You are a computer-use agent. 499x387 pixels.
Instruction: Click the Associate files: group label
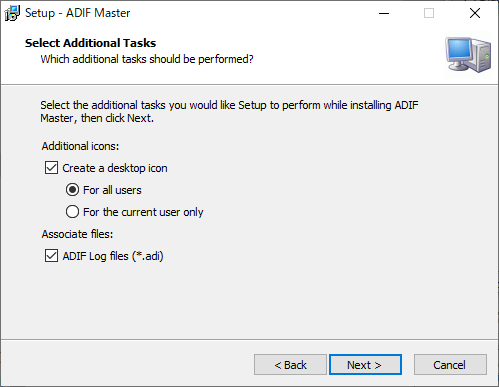[77, 234]
